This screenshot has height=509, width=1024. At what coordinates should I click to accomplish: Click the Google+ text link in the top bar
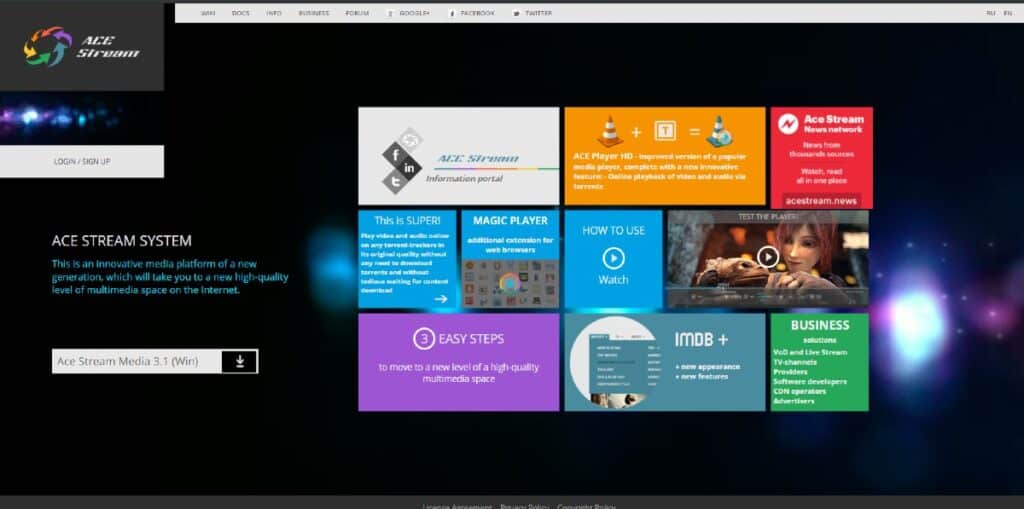point(415,13)
